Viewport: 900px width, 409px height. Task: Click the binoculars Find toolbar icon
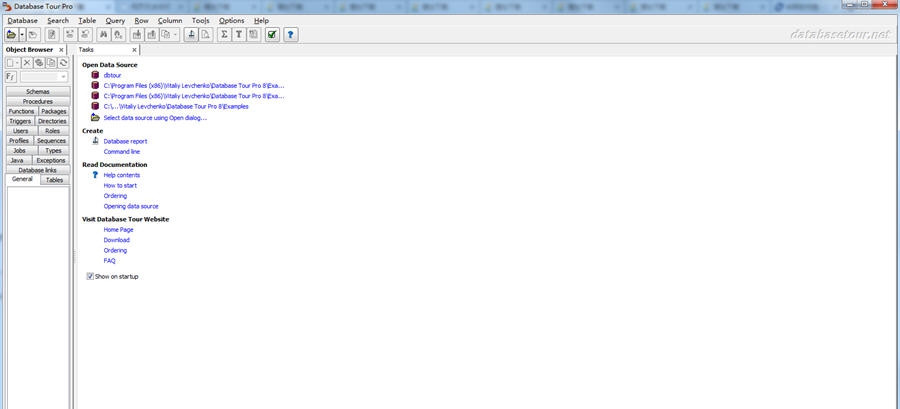pyautogui.click(x=104, y=34)
